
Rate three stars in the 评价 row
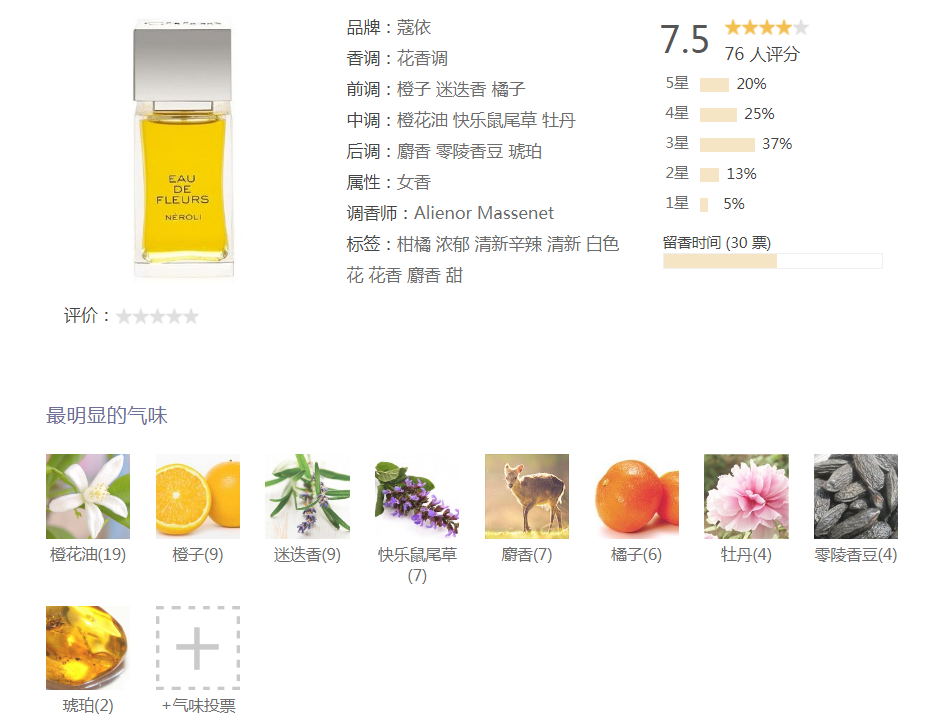pyautogui.click(x=157, y=316)
